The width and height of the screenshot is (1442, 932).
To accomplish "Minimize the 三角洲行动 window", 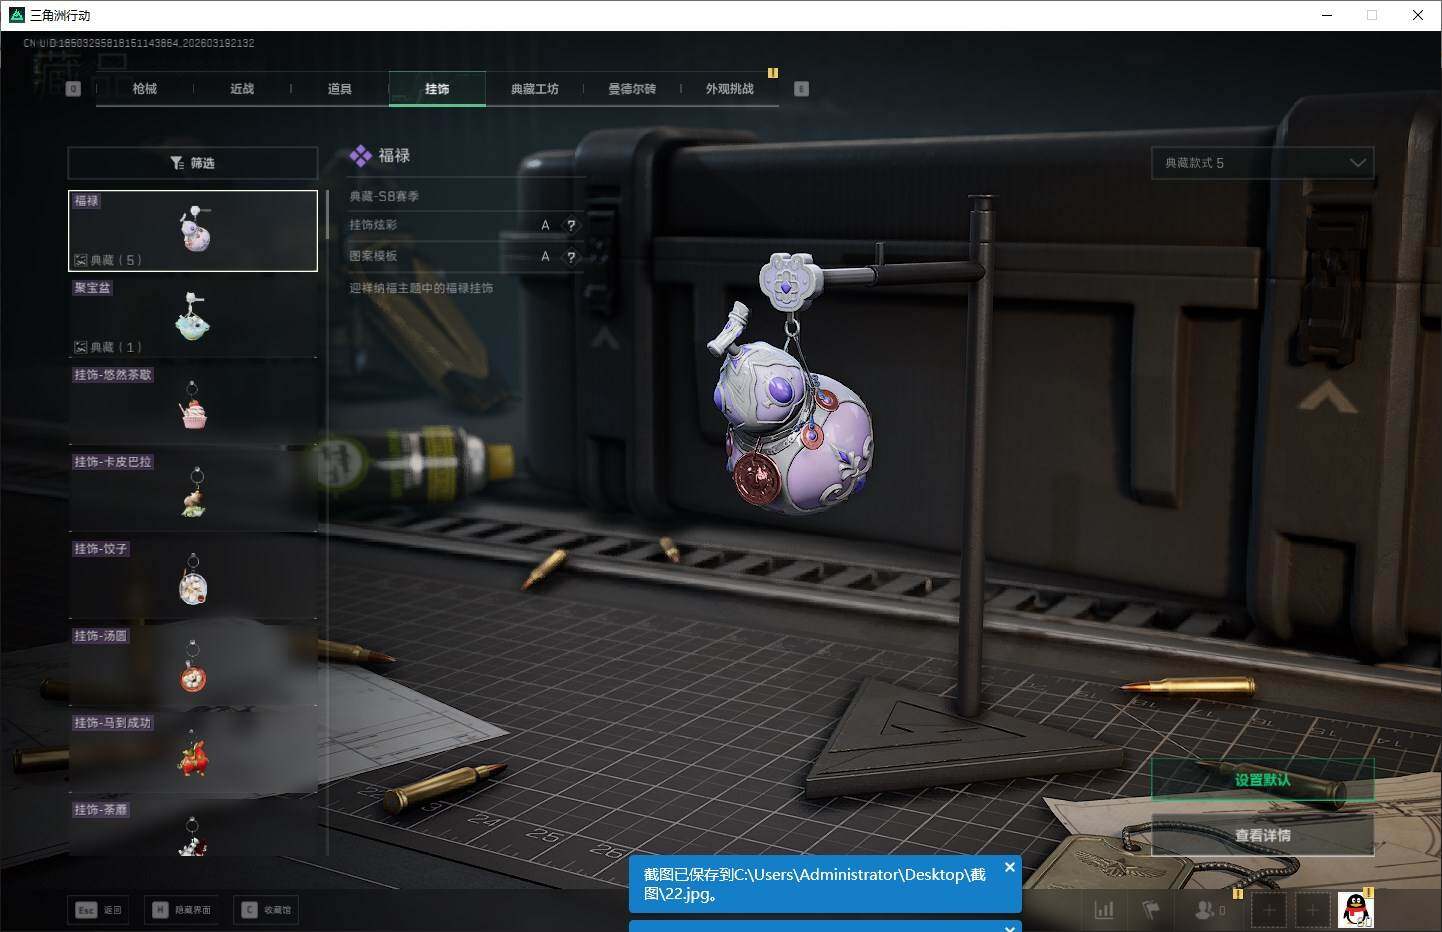I will [1328, 15].
